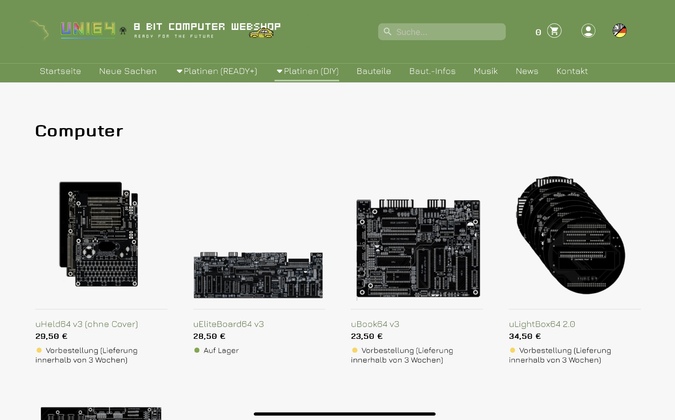
Task: Go to the Neue Sachen page
Action: pos(128,71)
